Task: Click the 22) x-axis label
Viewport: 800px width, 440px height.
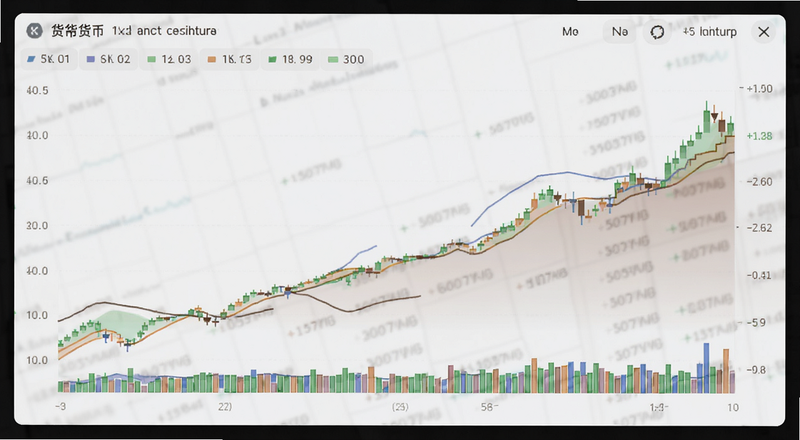Action: (x=225, y=407)
